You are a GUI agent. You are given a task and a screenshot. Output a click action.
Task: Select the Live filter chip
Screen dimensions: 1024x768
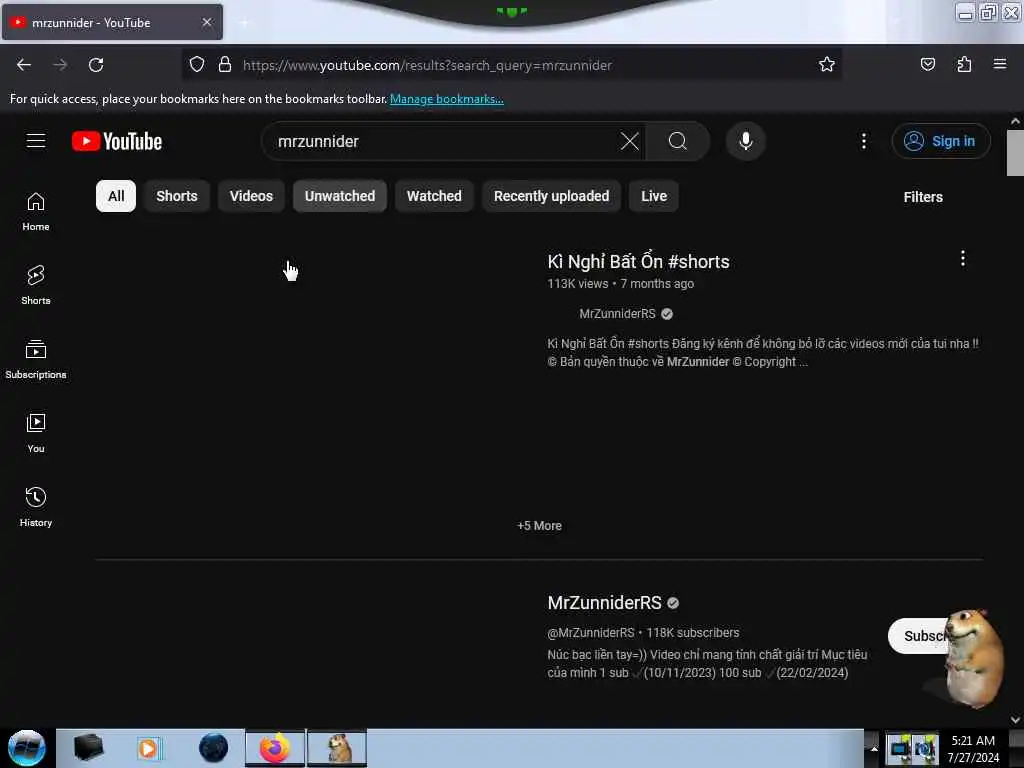[654, 196]
